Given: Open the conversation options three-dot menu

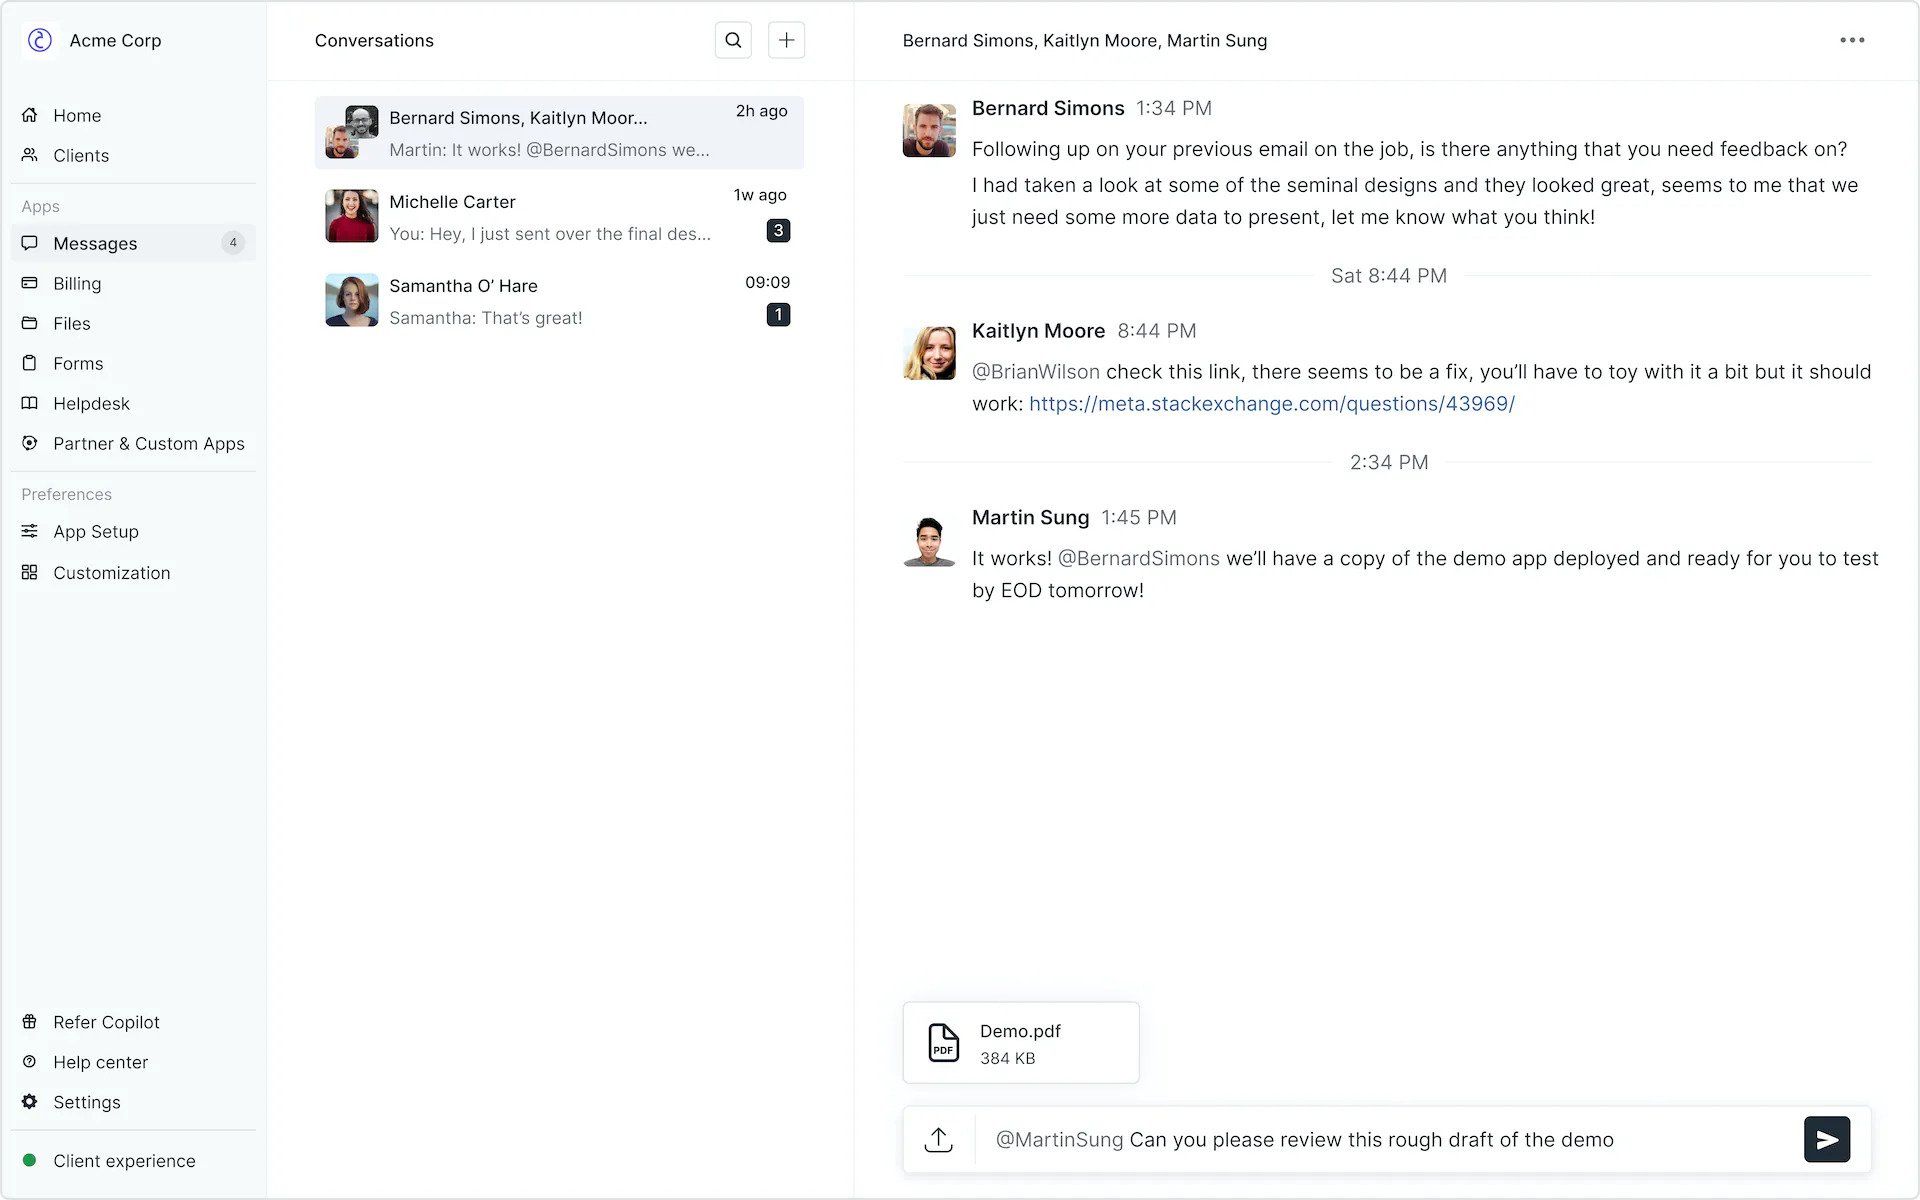Looking at the screenshot, I should (1853, 40).
